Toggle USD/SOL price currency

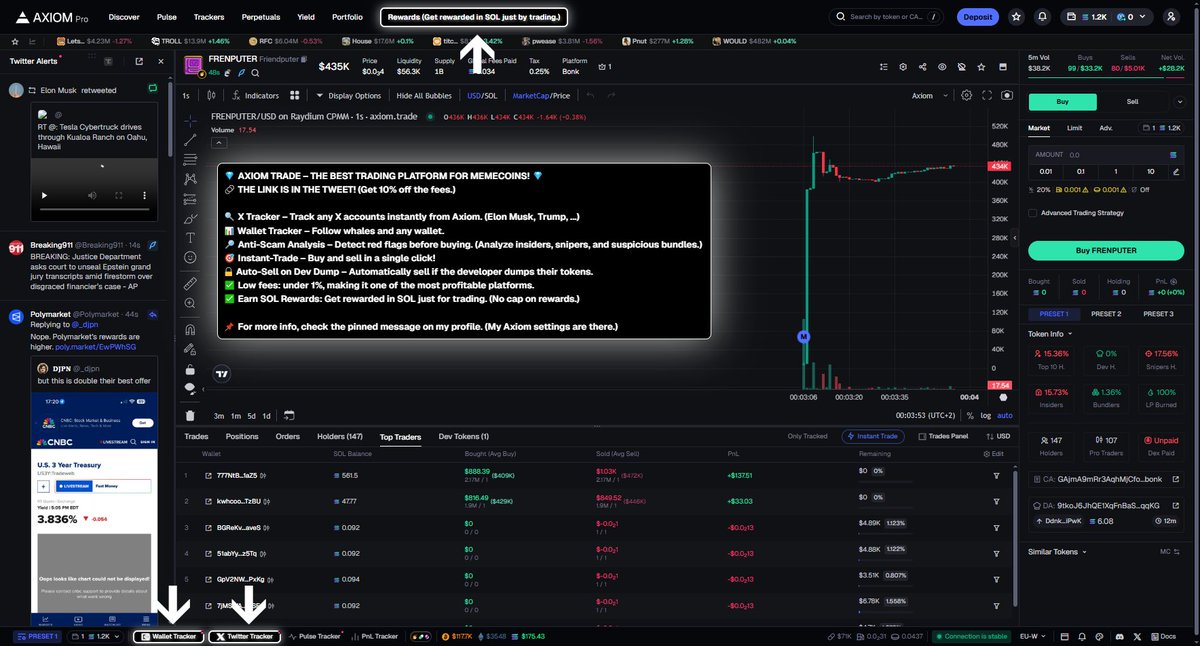click(482, 95)
